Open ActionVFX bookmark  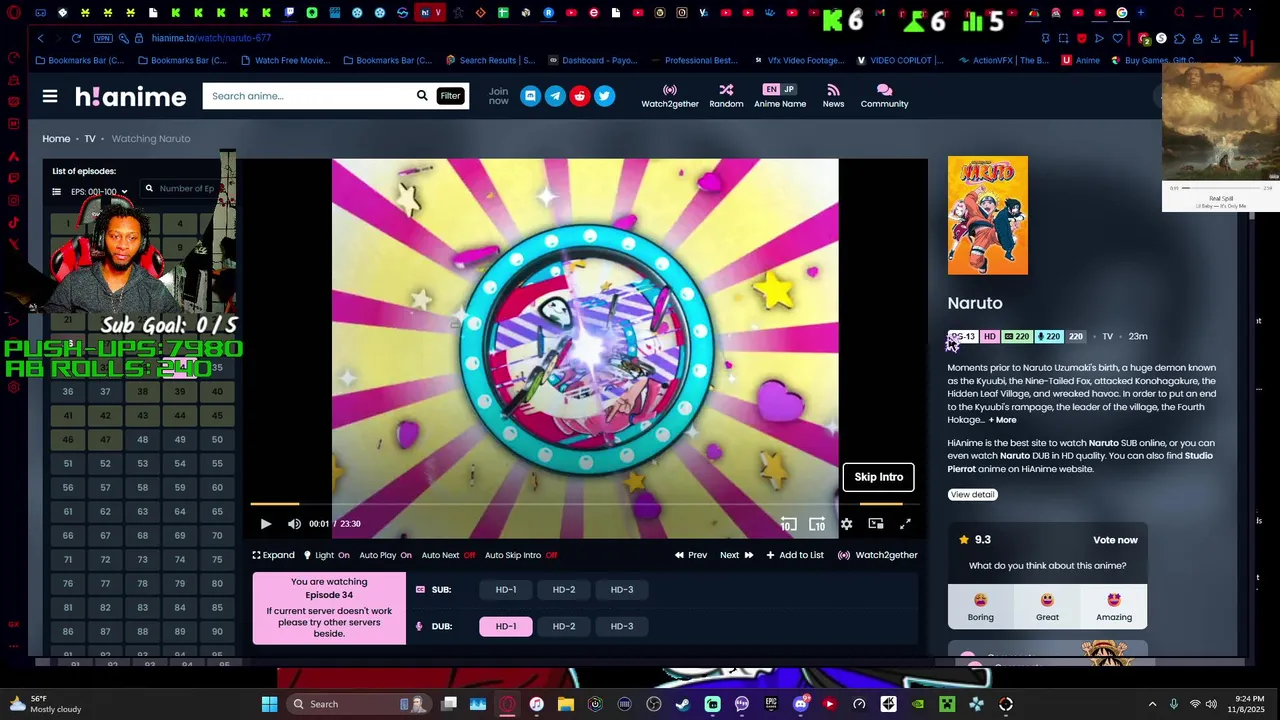pos(1004,60)
